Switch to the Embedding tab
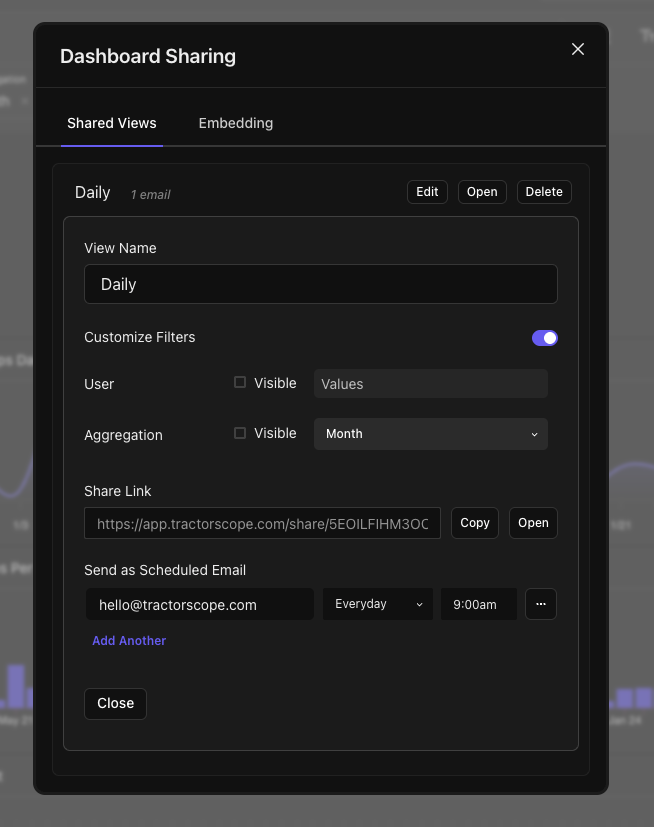Viewport: 654px width, 827px height. [235, 123]
